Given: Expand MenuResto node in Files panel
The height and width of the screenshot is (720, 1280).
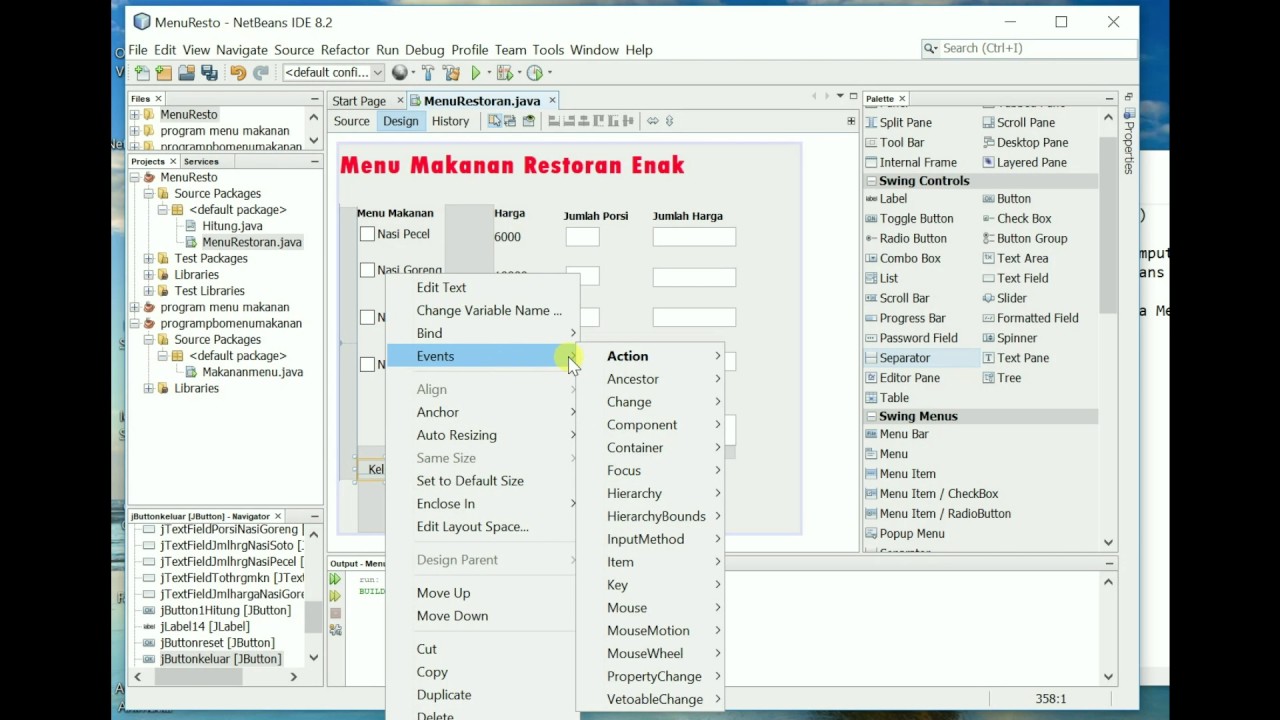Looking at the screenshot, I should 135,115.
